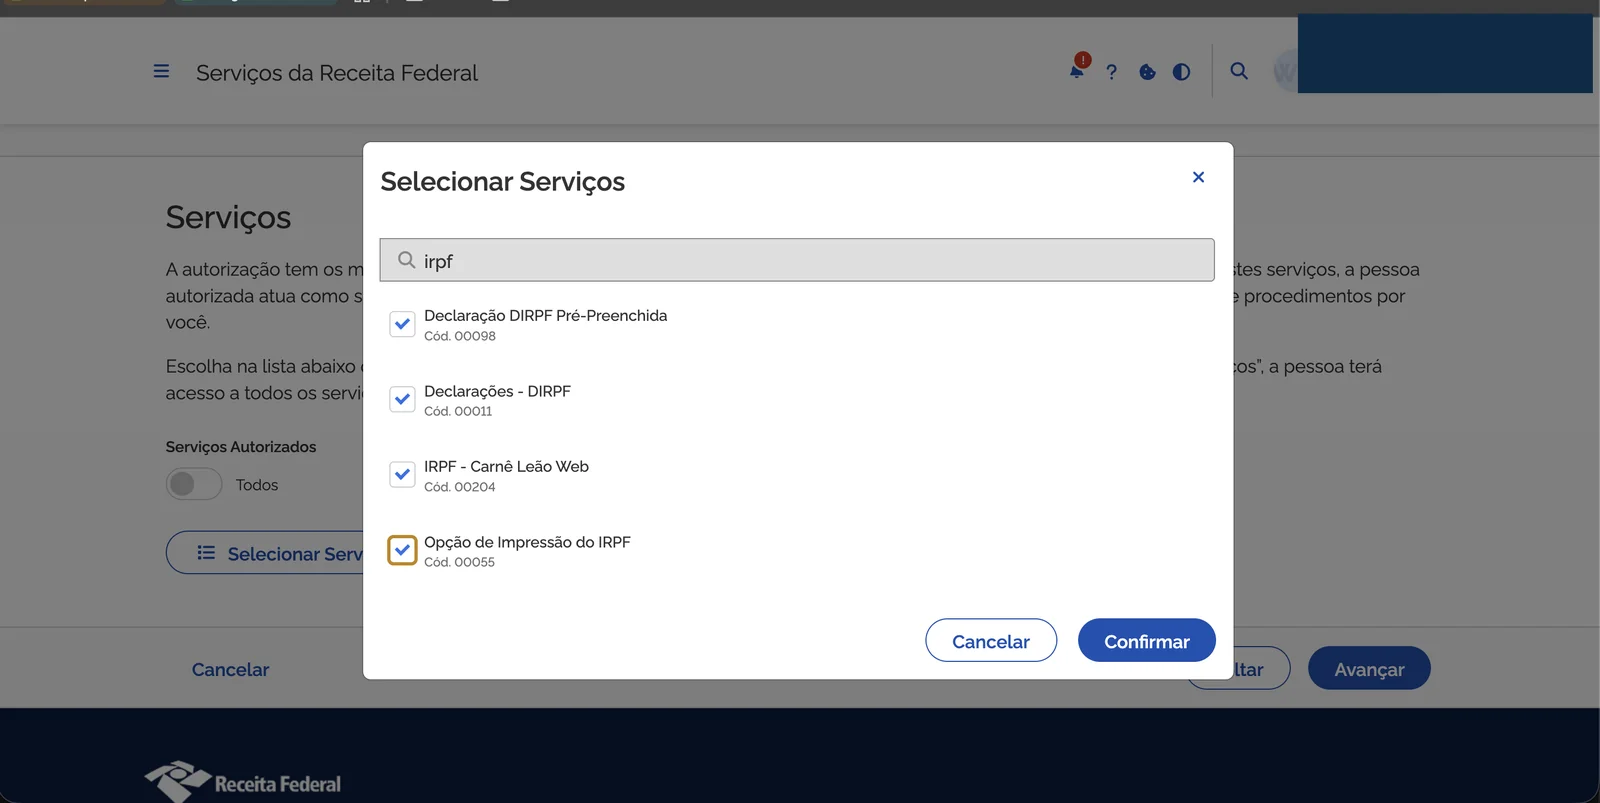Open the hamburger menu beside Serviços da Receita Federal
The height and width of the screenshot is (803, 1600).
click(x=161, y=72)
